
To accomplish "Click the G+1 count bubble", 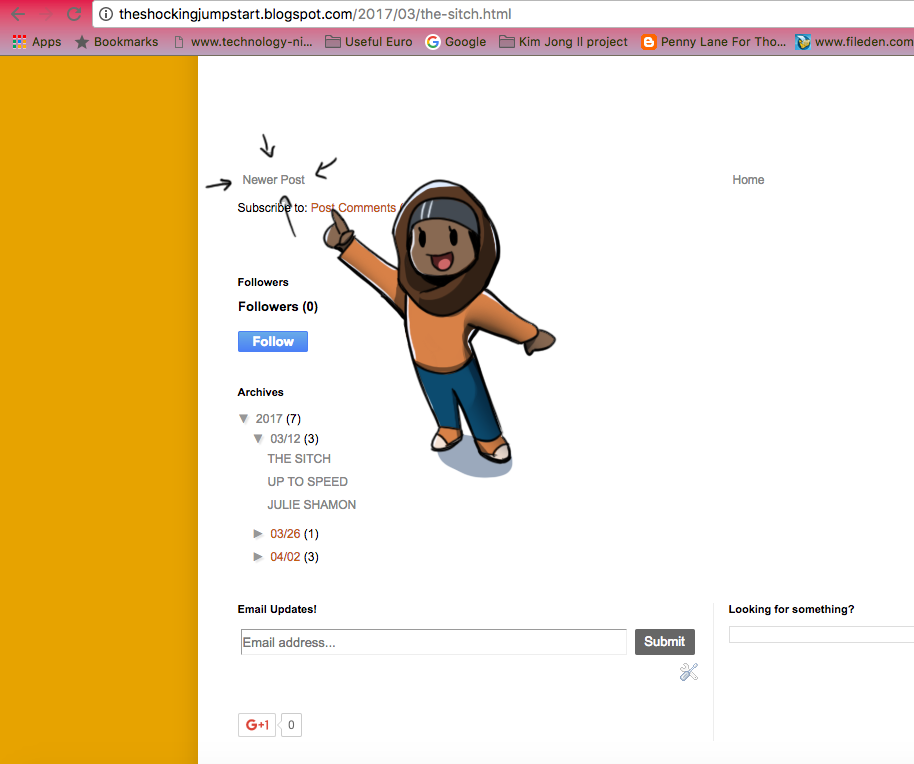I will tap(291, 725).
